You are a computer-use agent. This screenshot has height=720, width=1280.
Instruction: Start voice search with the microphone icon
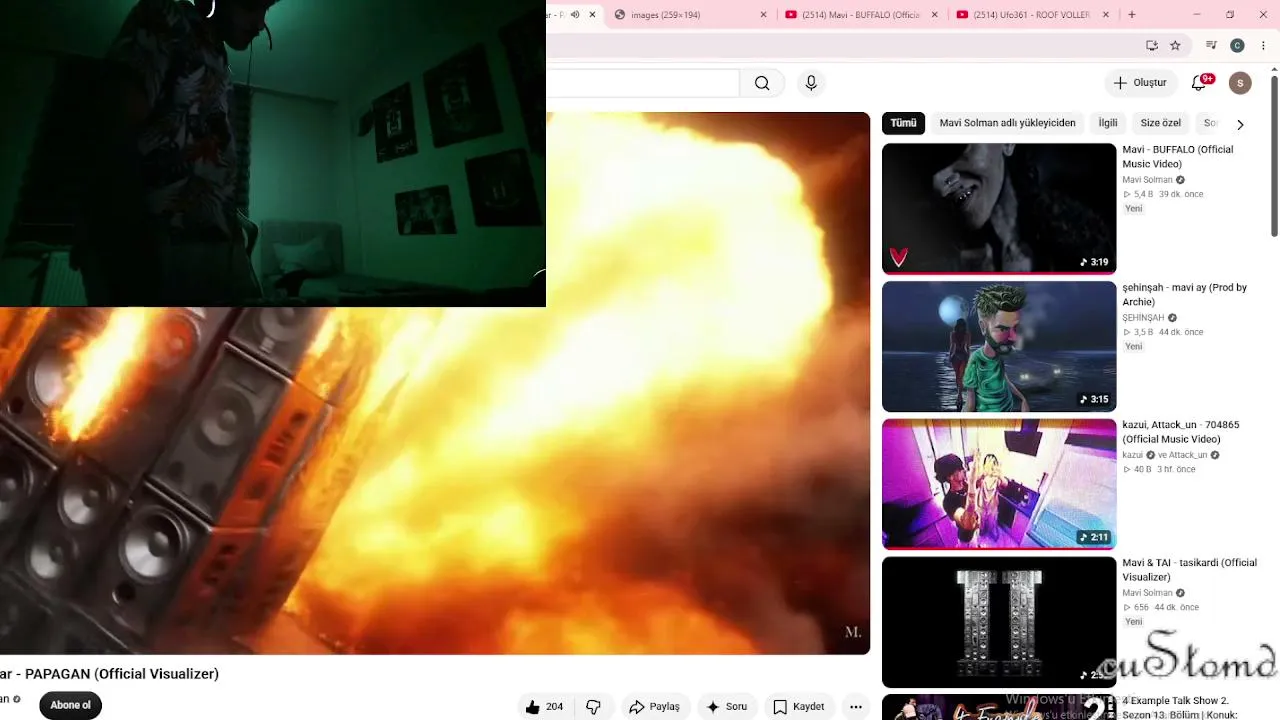click(x=811, y=83)
